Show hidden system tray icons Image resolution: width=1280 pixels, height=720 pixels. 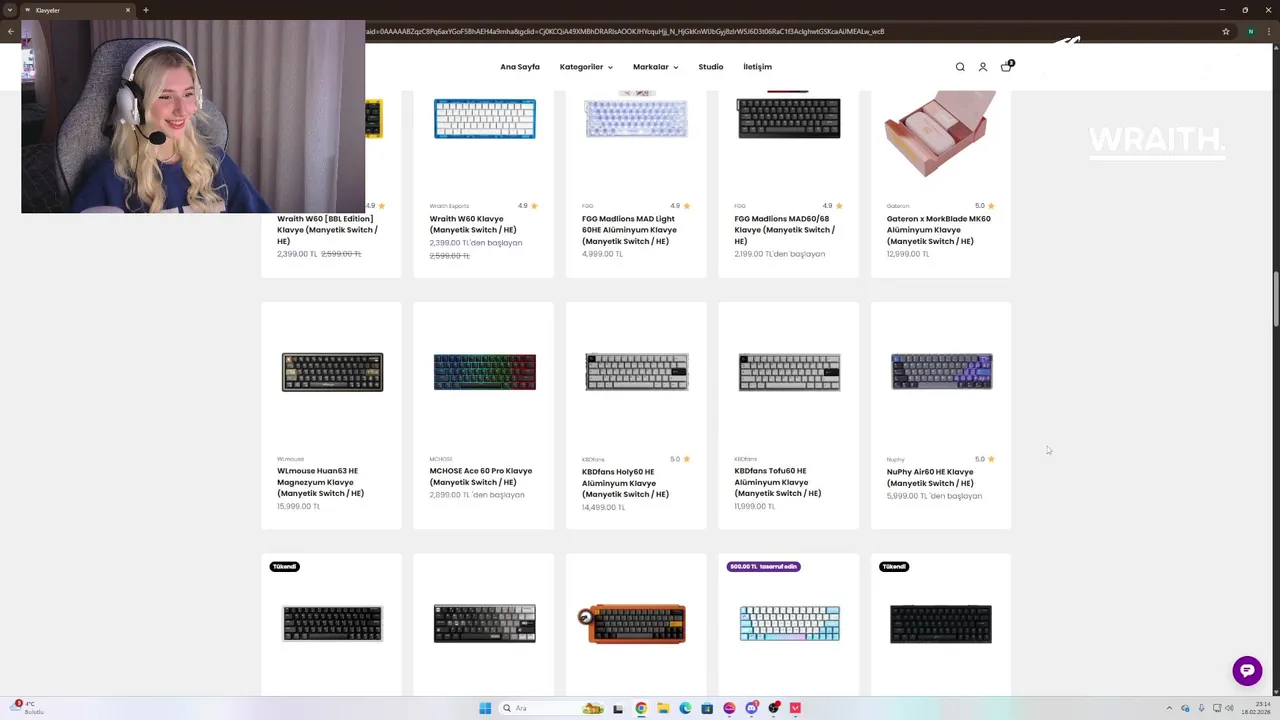[1169, 708]
